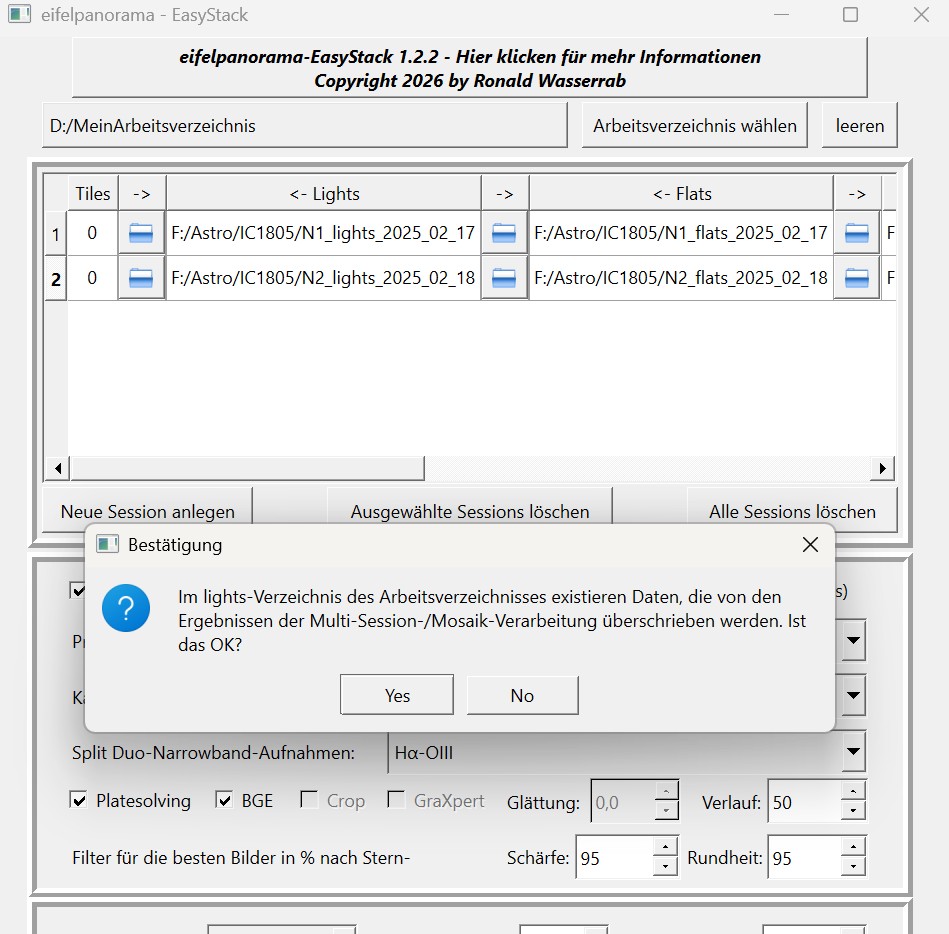This screenshot has width=949, height=934.
Task: Open folder browser for Flats in row 1
Action: point(504,233)
